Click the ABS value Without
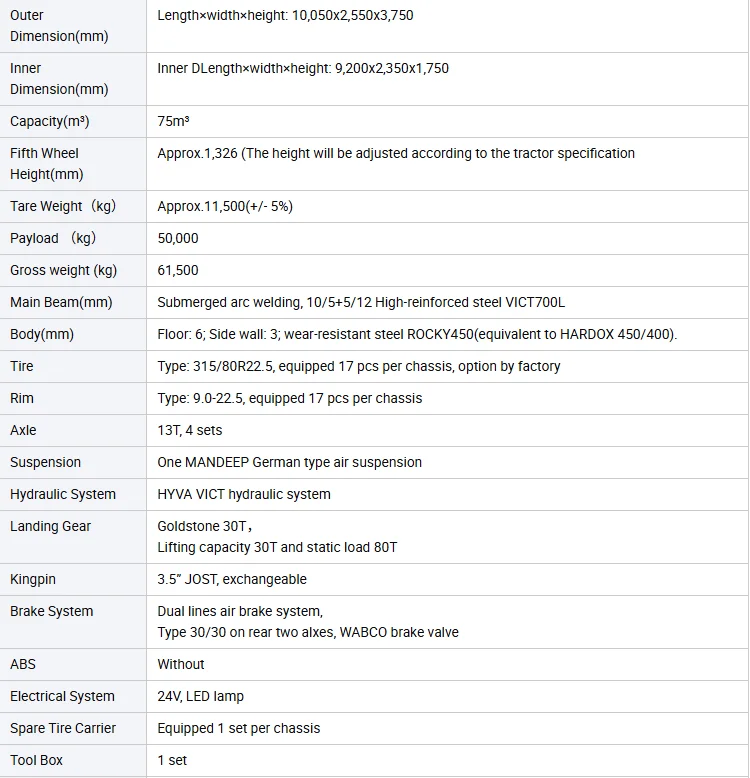750x778 pixels. click(181, 664)
